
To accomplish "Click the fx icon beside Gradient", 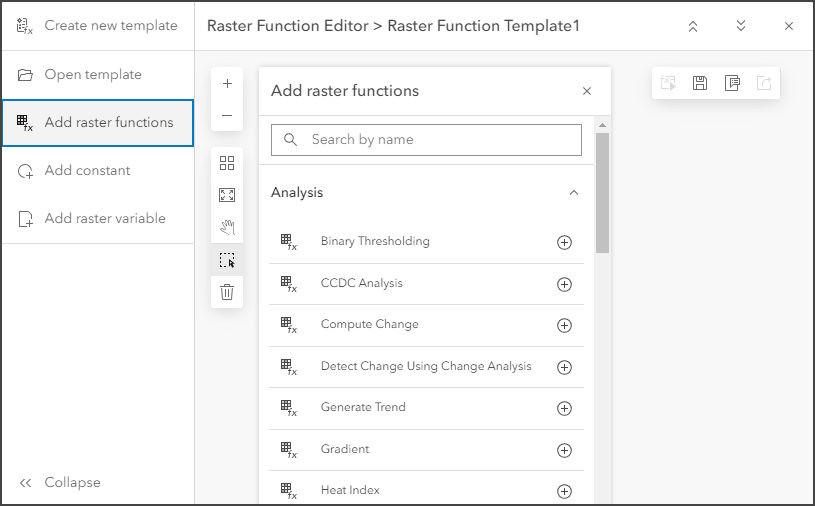I will click(x=288, y=450).
